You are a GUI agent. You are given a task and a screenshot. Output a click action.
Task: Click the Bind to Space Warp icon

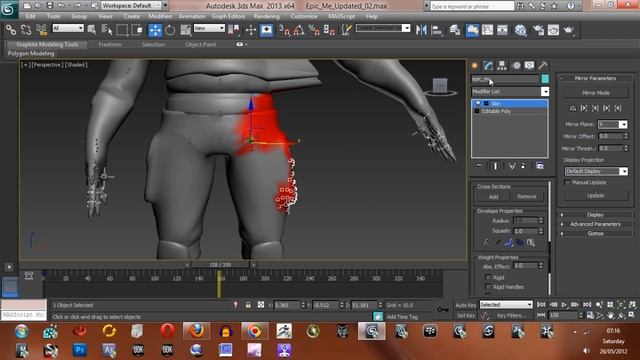pos(41,30)
